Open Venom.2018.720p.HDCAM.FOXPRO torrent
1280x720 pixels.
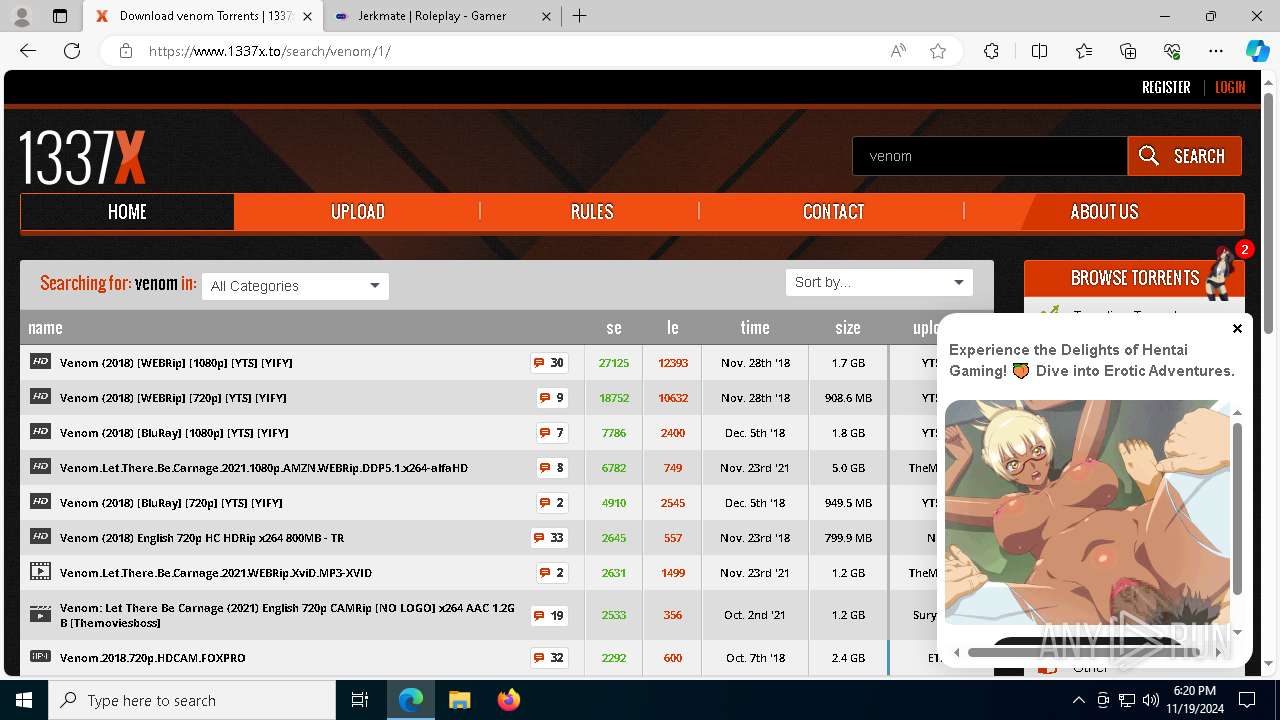click(x=153, y=658)
